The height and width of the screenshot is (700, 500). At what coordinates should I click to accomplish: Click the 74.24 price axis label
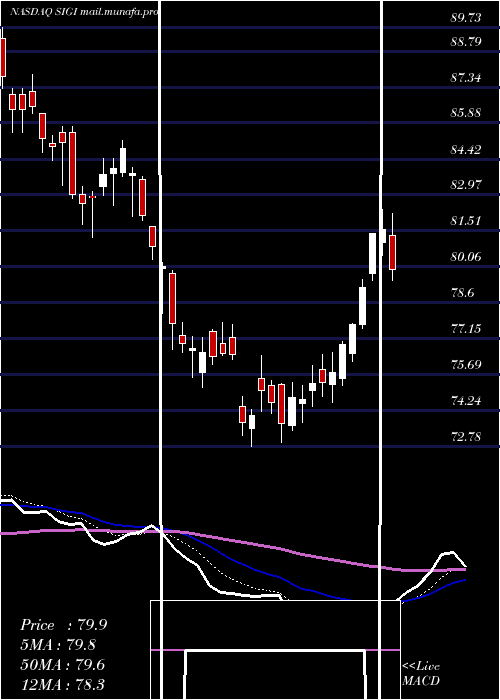pos(466,401)
